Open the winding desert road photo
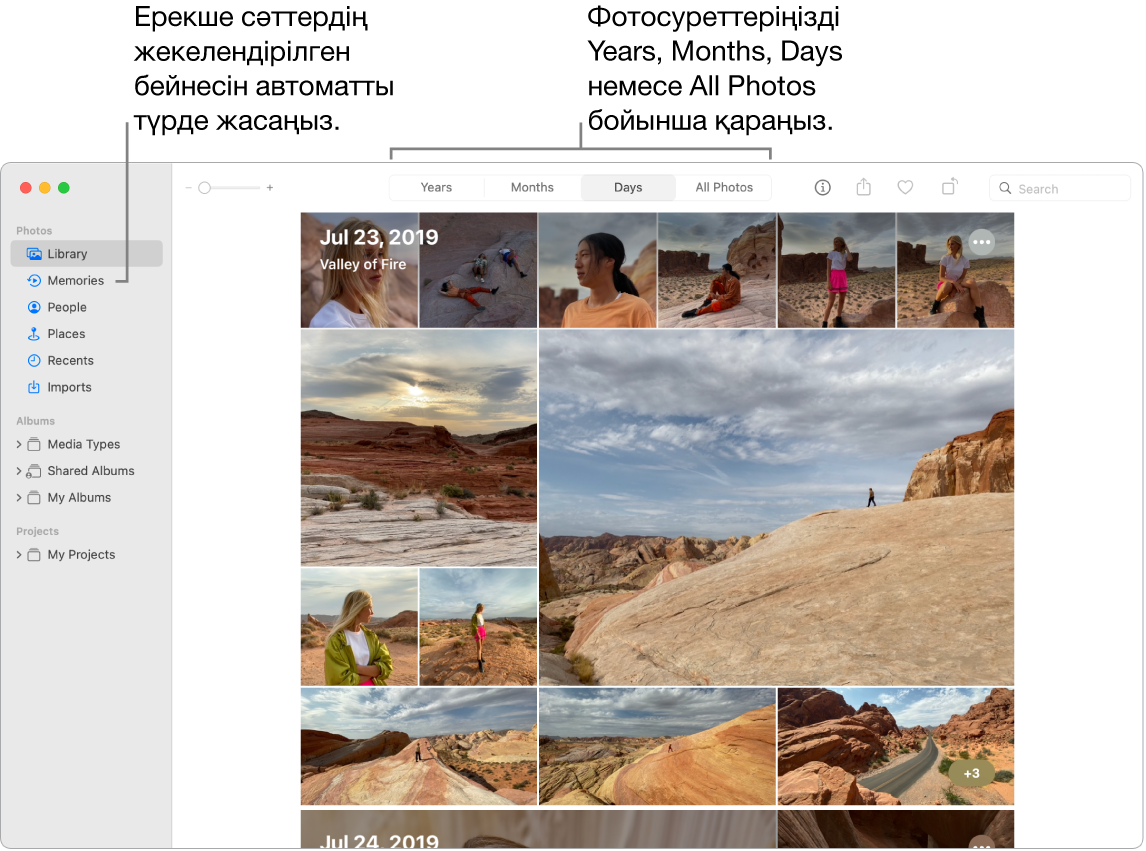1146x851 pixels. pos(896,746)
